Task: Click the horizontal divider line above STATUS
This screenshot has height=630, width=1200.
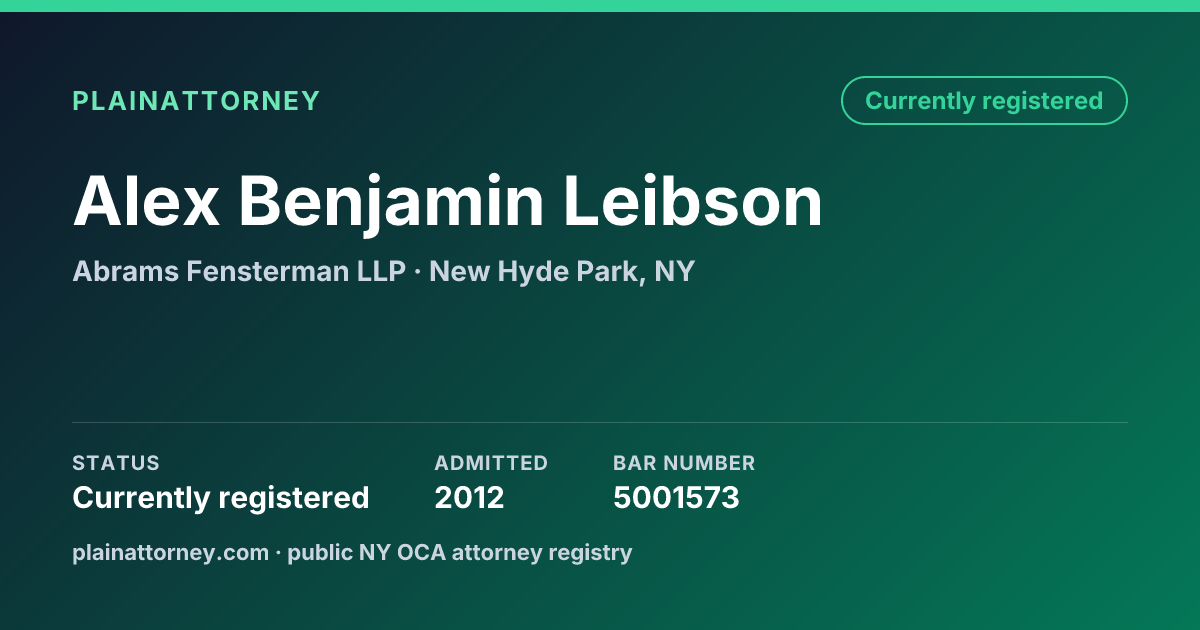Action: pos(600,422)
